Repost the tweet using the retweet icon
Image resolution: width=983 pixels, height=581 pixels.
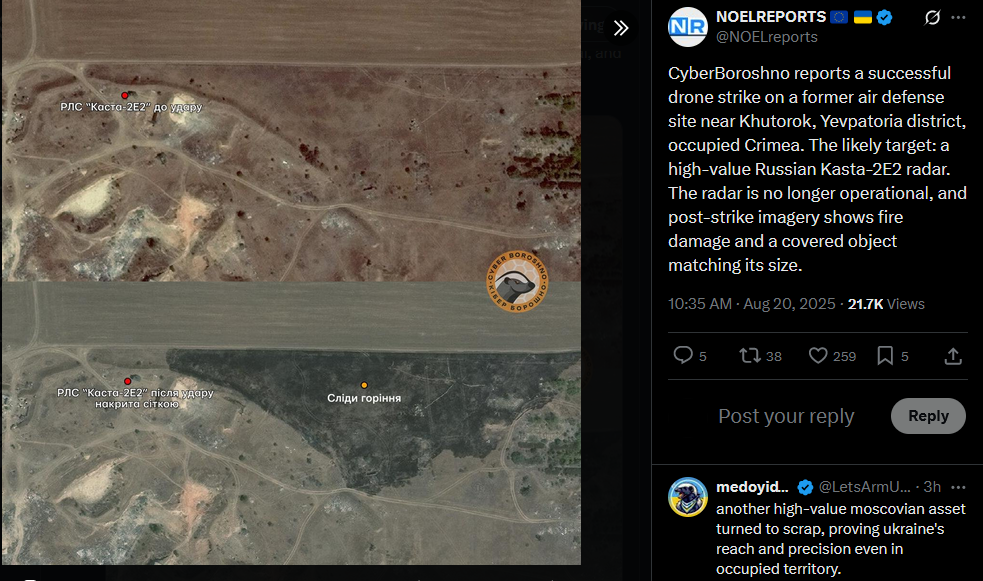760,356
